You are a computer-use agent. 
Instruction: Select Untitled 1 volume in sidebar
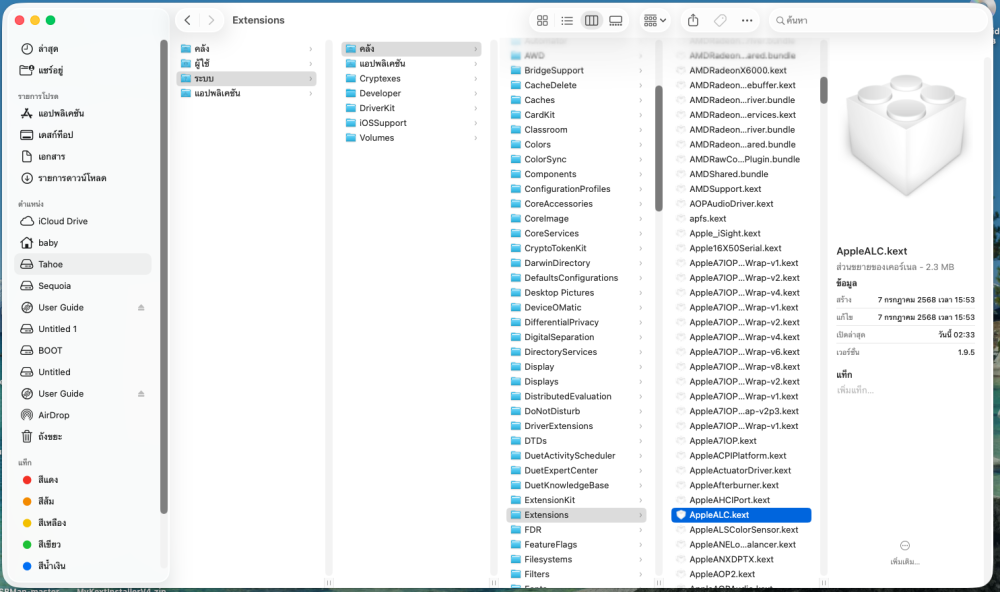tap(83, 329)
